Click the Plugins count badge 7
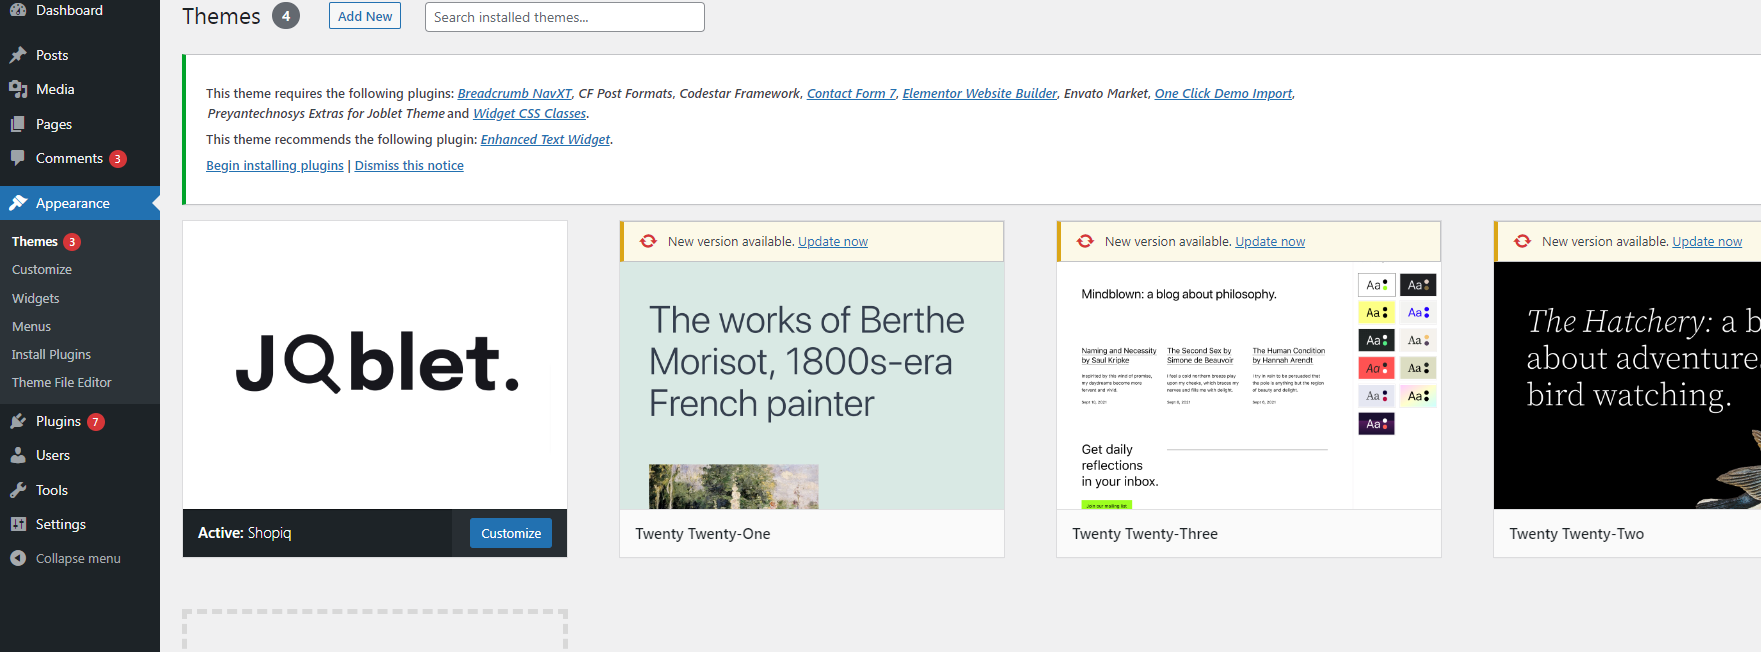 pos(96,422)
